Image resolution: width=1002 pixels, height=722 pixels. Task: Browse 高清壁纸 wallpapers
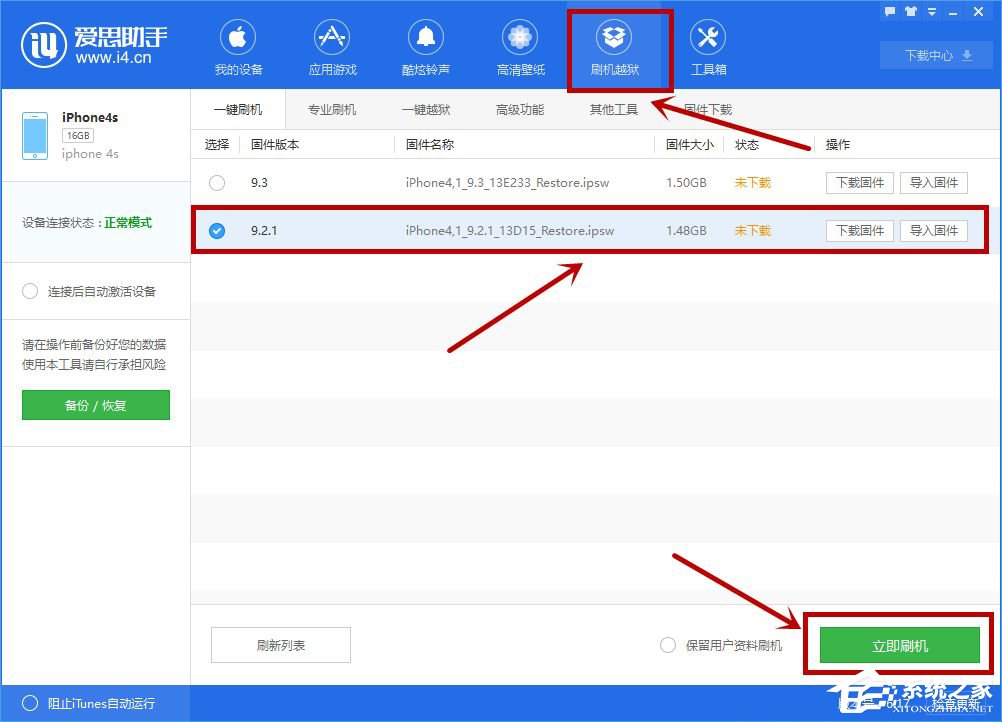[x=519, y=44]
